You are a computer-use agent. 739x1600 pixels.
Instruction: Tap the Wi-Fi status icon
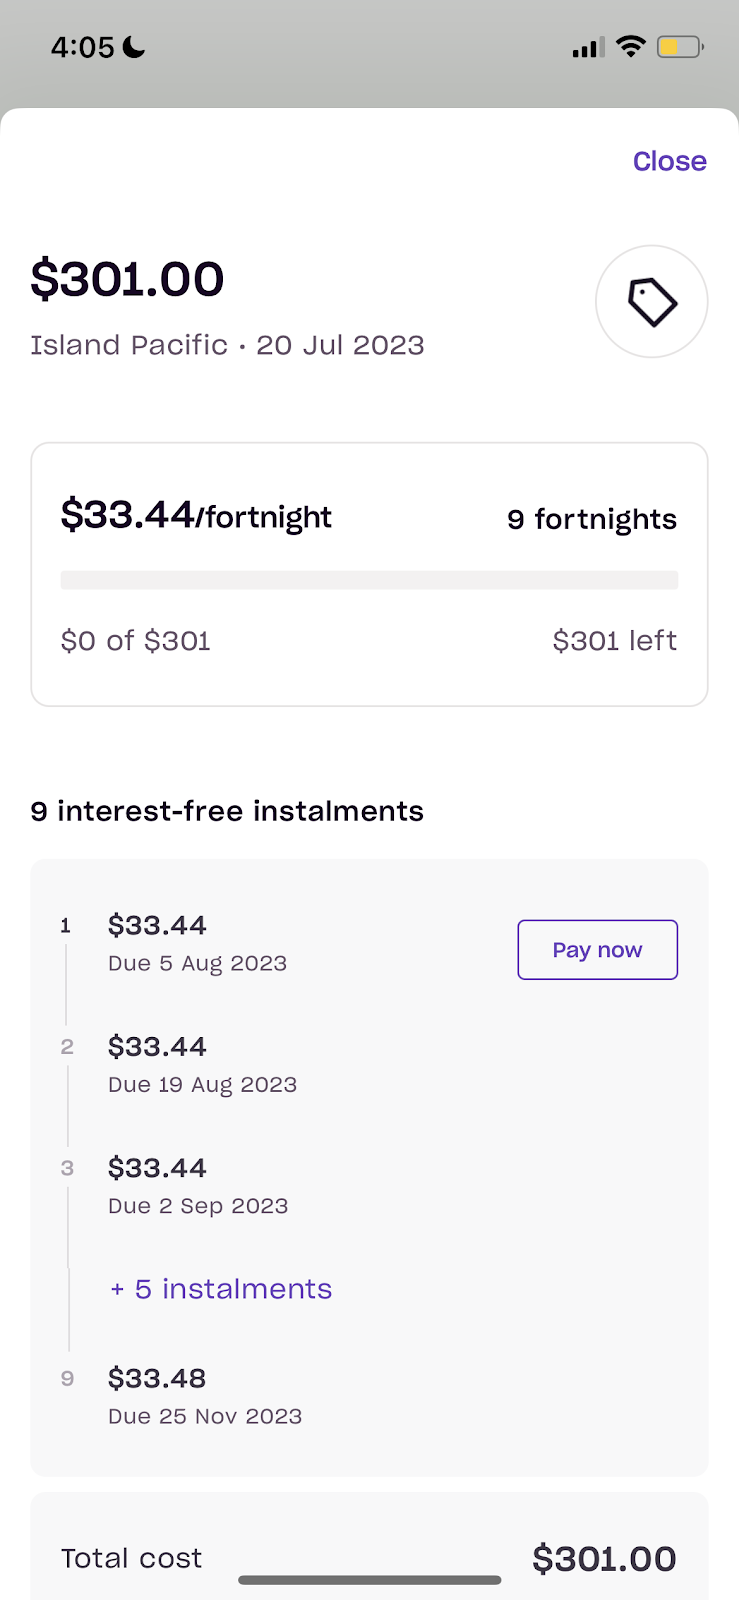631,46
